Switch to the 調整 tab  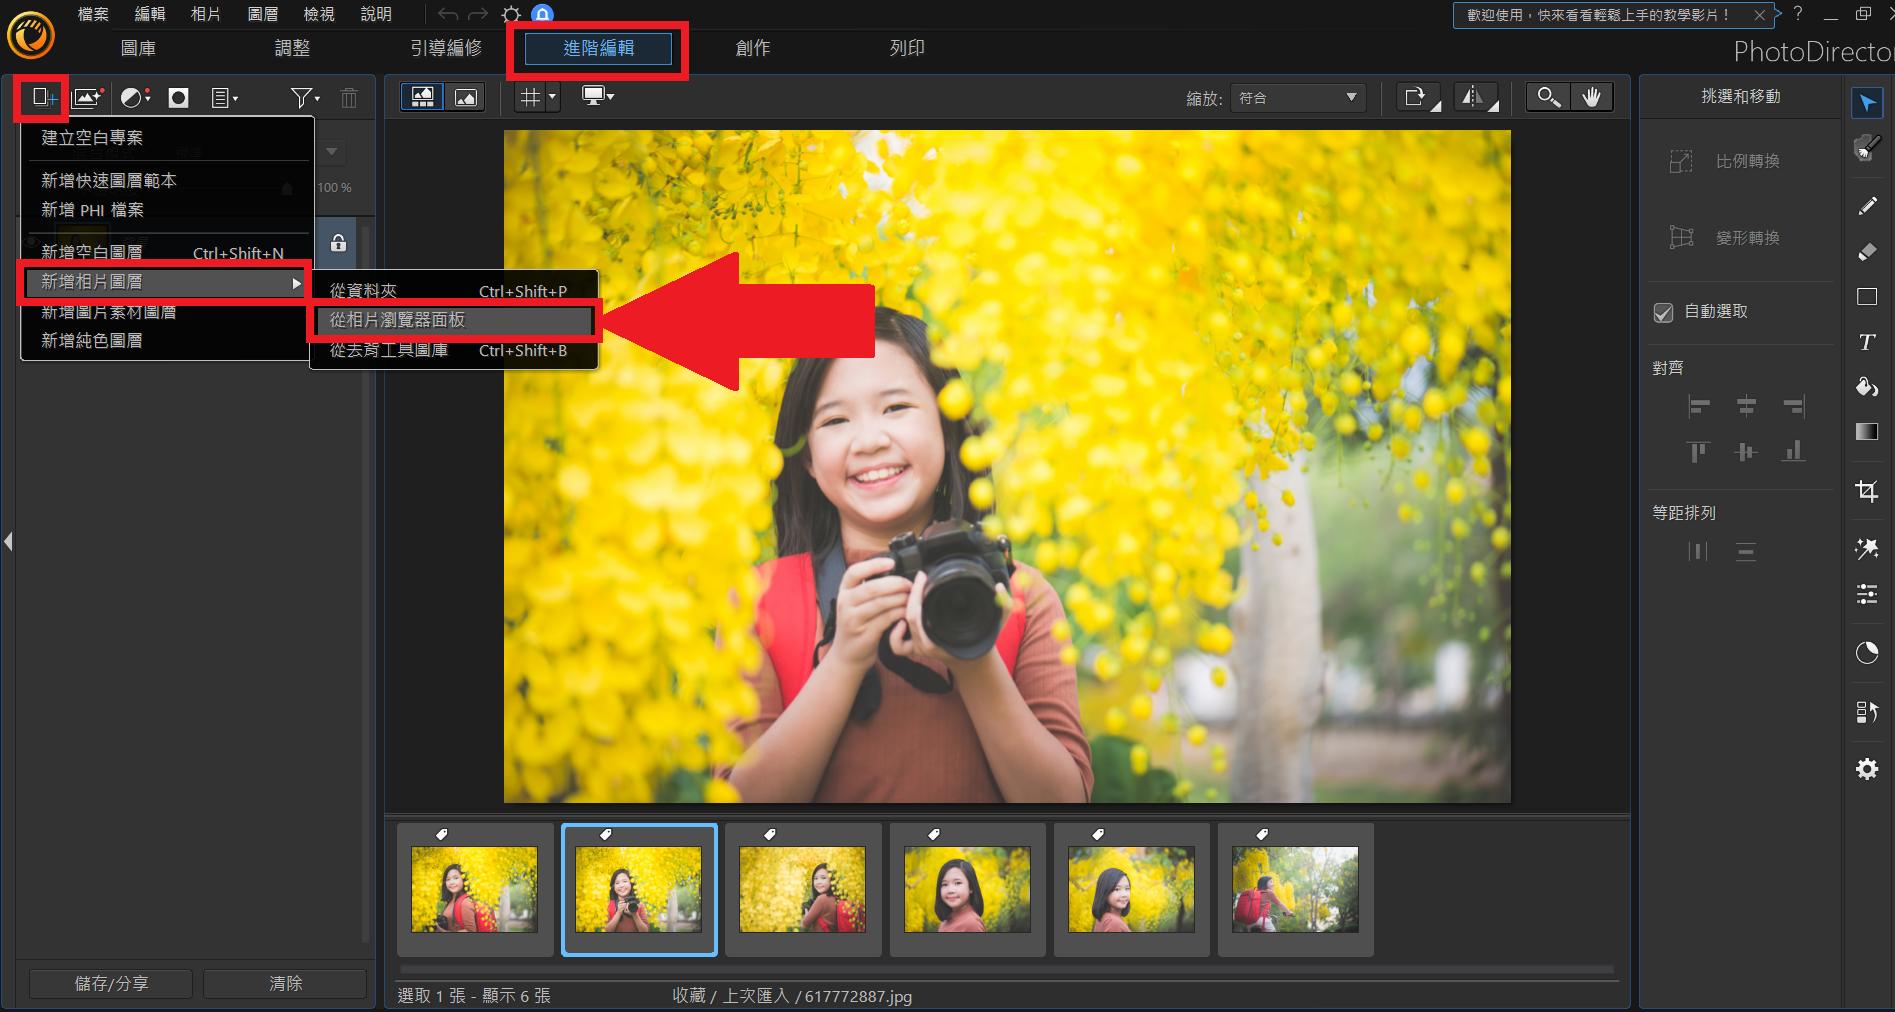292,48
